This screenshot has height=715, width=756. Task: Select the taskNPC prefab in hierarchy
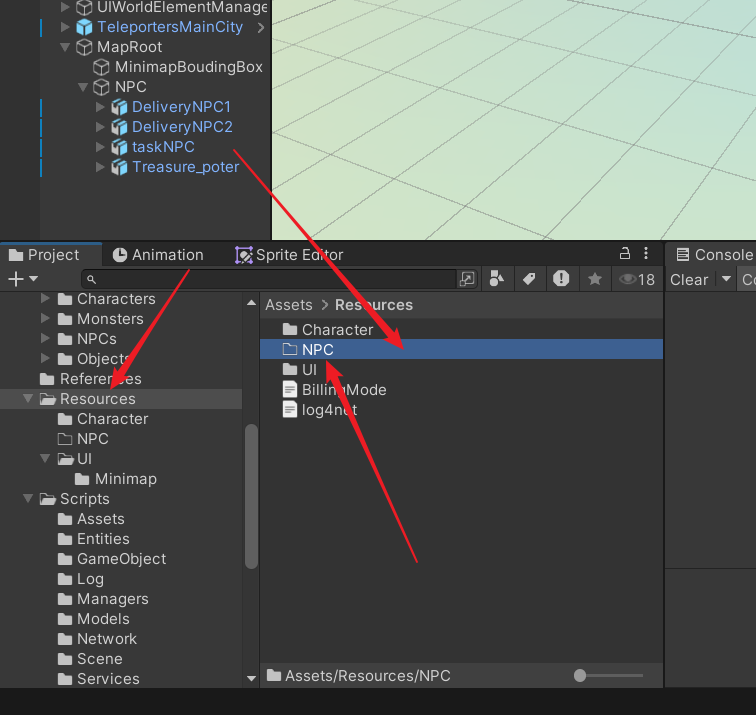(163, 147)
